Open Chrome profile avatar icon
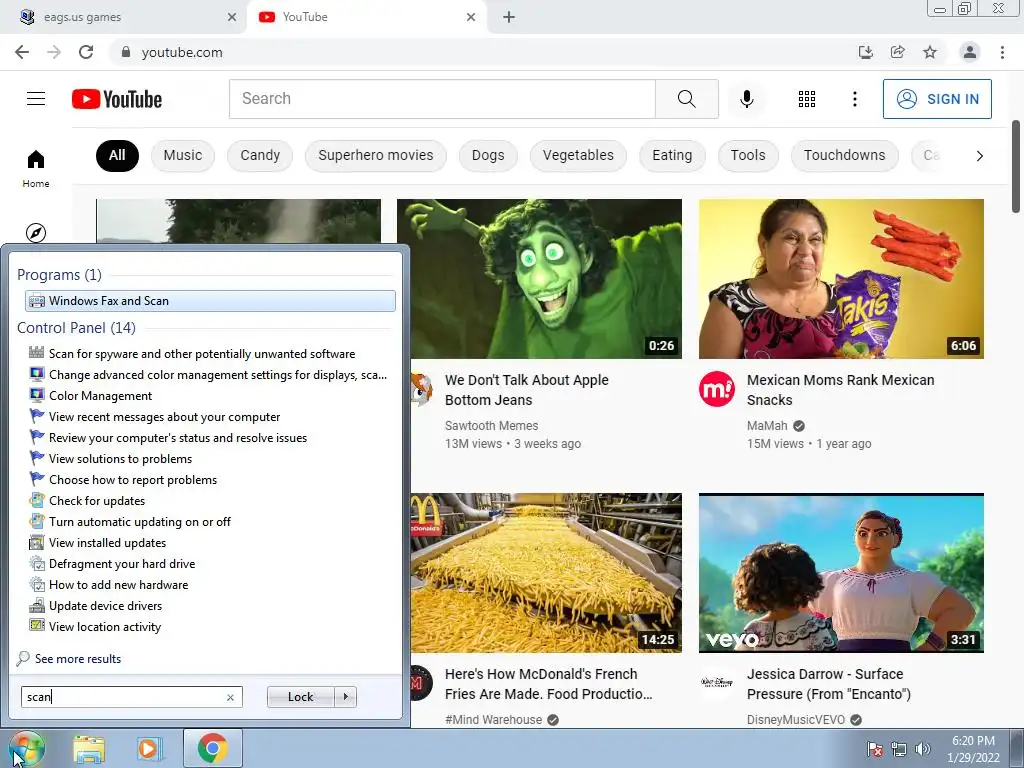1024x768 pixels. pos(970,52)
